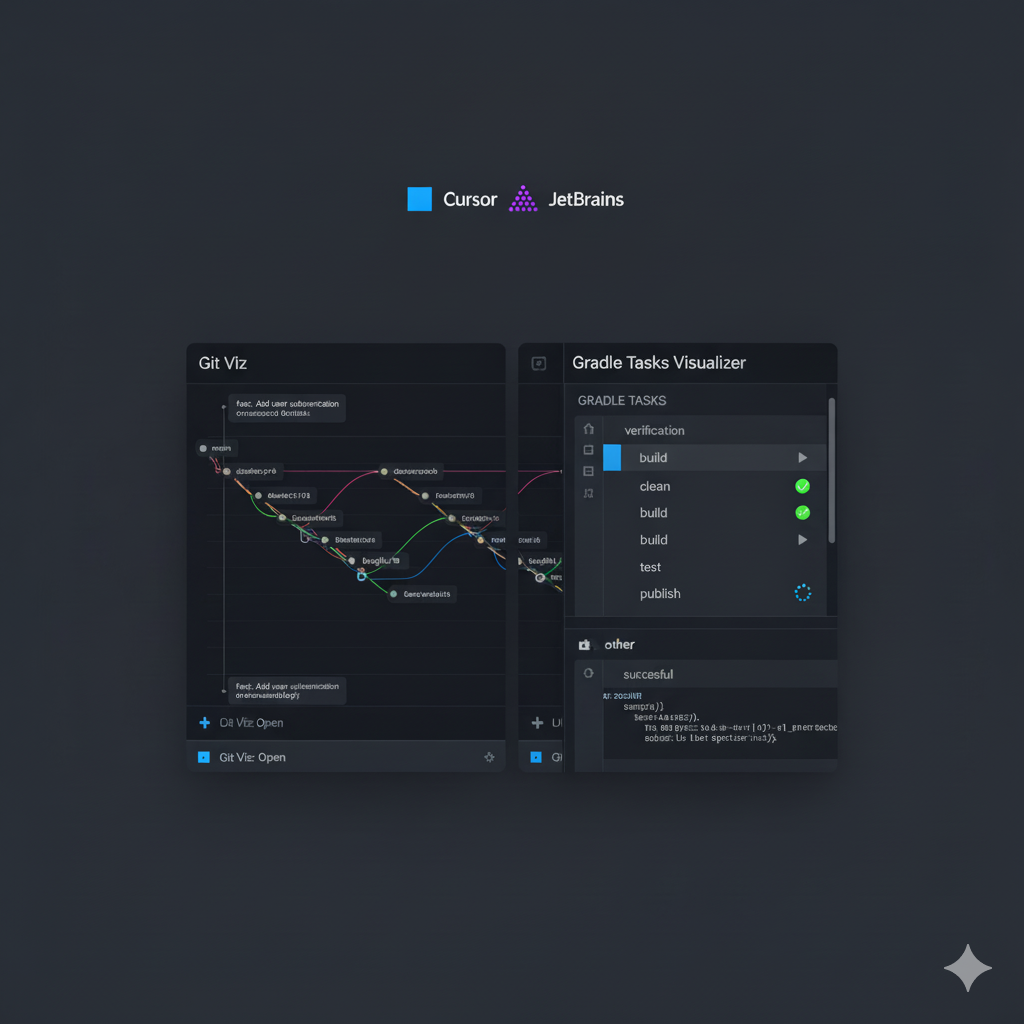This screenshot has height=1024, width=1024.
Task: Toggle the green checkmark on the clean task
Action: pyautogui.click(x=802, y=486)
